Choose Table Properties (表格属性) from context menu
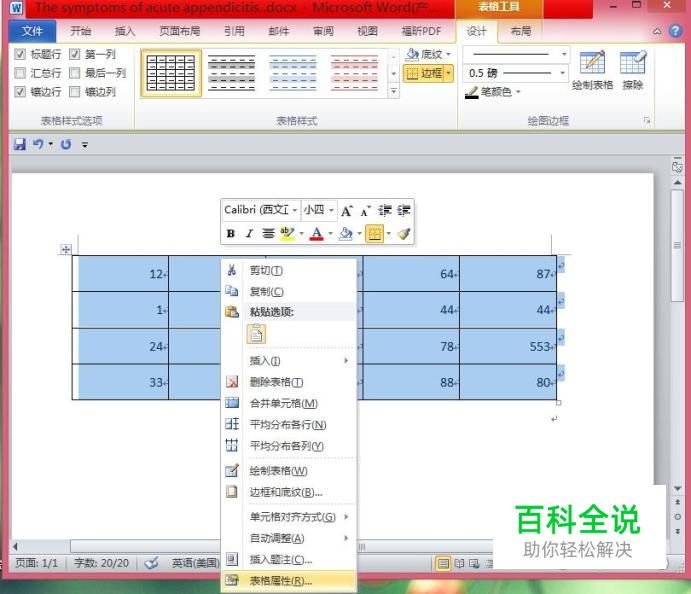Image resolution: width=691 pixels, height=594 pixels. pos(289,581)
